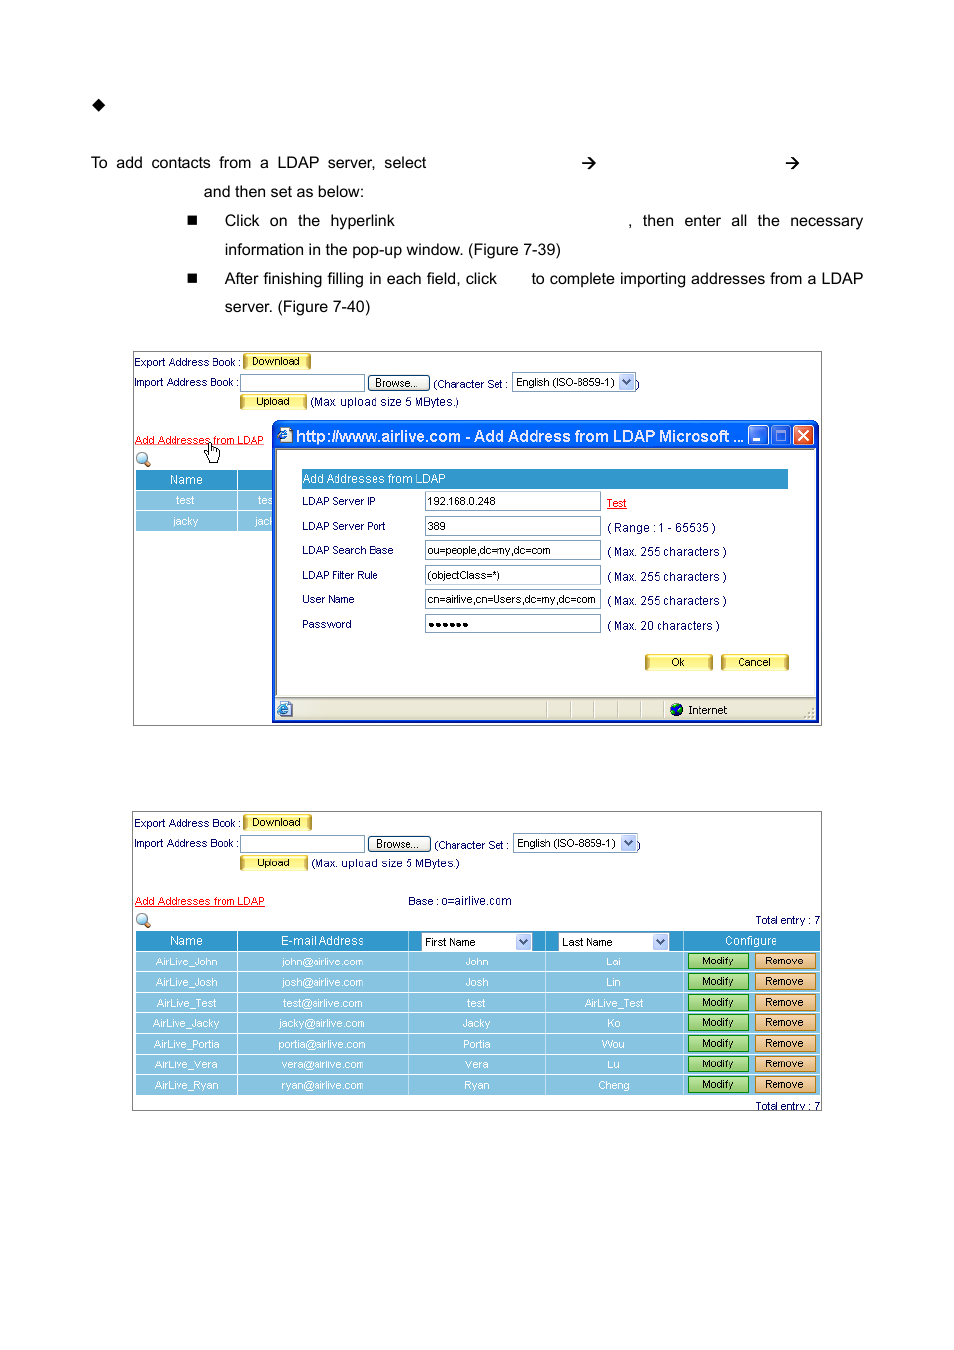This screenshot has width=954, height=1350.
Task: Click Ok button in LDAP popup
Action: (x=678, y=662)
